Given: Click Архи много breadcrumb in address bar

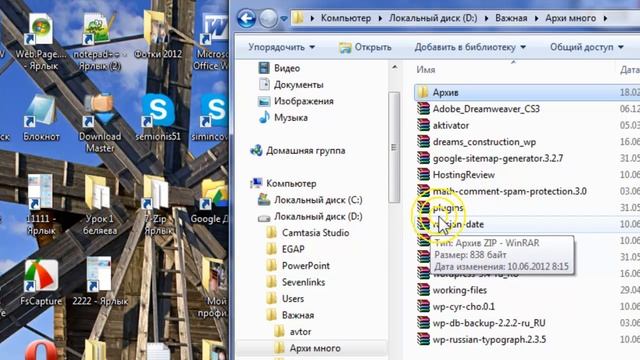Looking at the screenshot, I should pyautogui.click(x=571, y=18).
